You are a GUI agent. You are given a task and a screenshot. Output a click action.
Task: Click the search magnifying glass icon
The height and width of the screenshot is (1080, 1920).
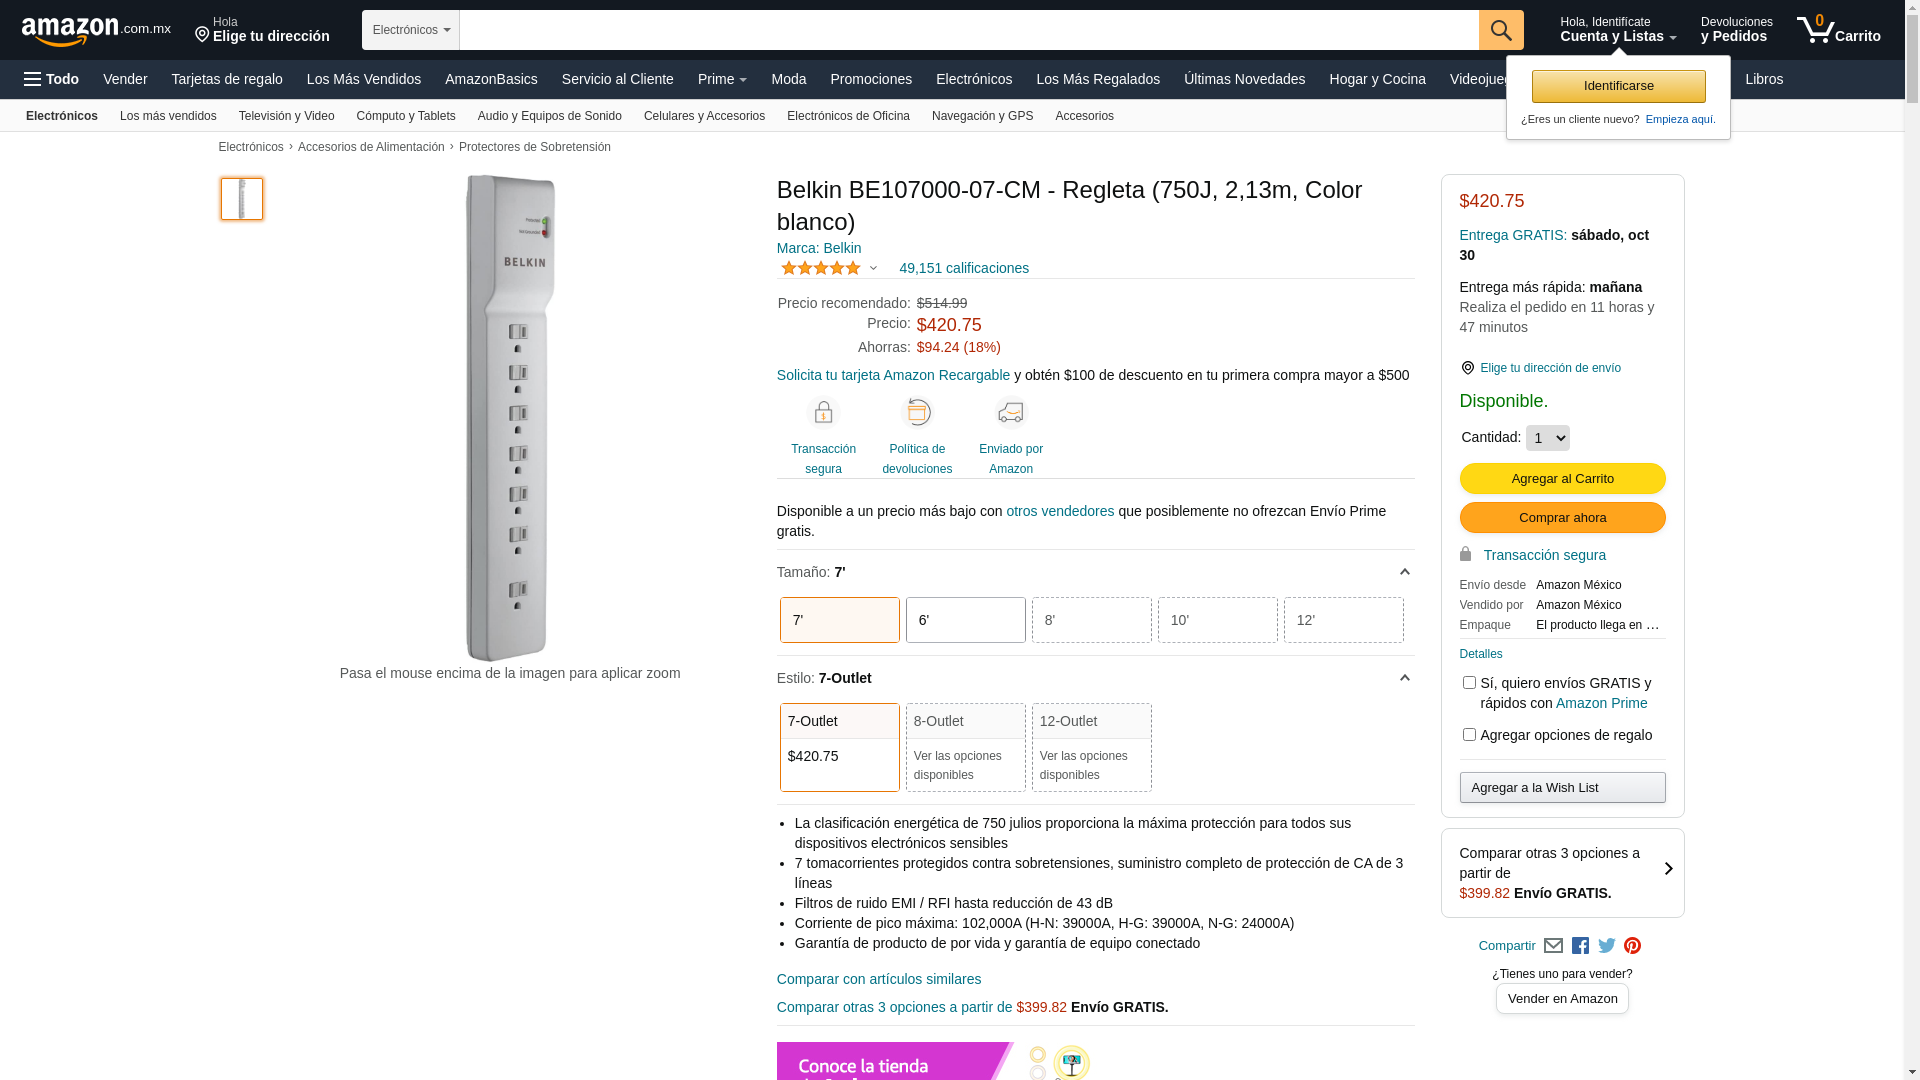pos(1500,30)
